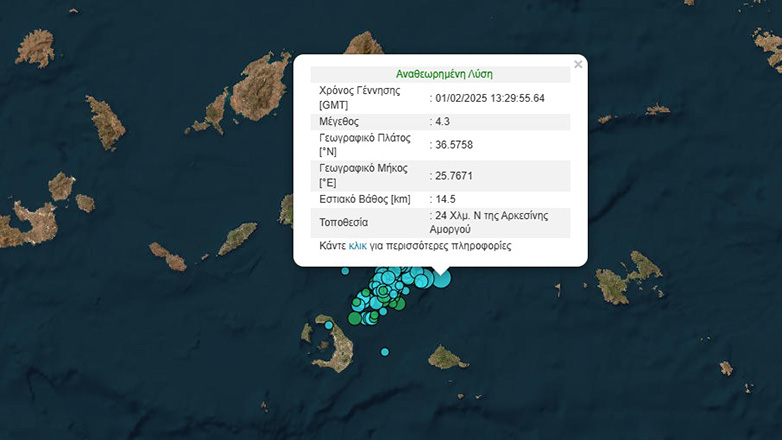This screenshot has width=782, height=440.
Task: Select the longitude value 25.7671
Action: coord(454,176)
